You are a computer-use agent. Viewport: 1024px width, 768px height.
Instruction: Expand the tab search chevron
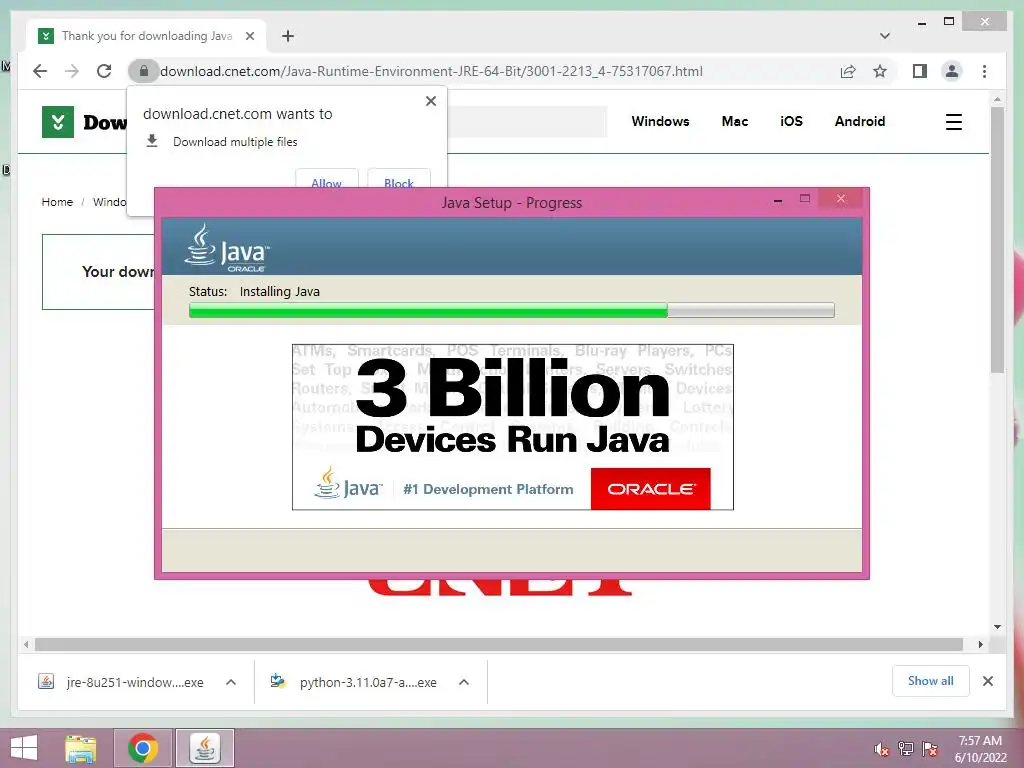(885, 36)
